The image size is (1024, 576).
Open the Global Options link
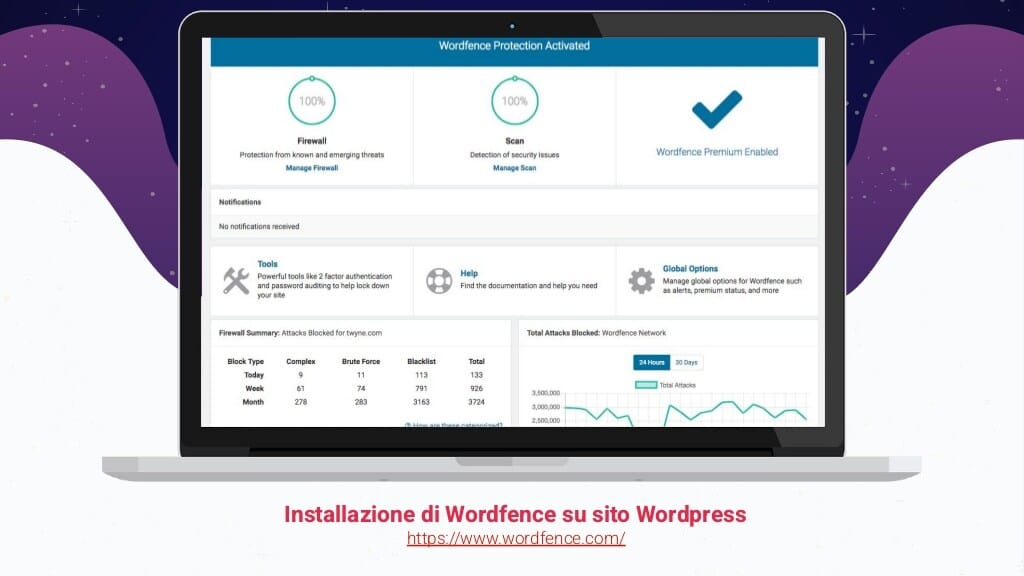click(690, 268)
